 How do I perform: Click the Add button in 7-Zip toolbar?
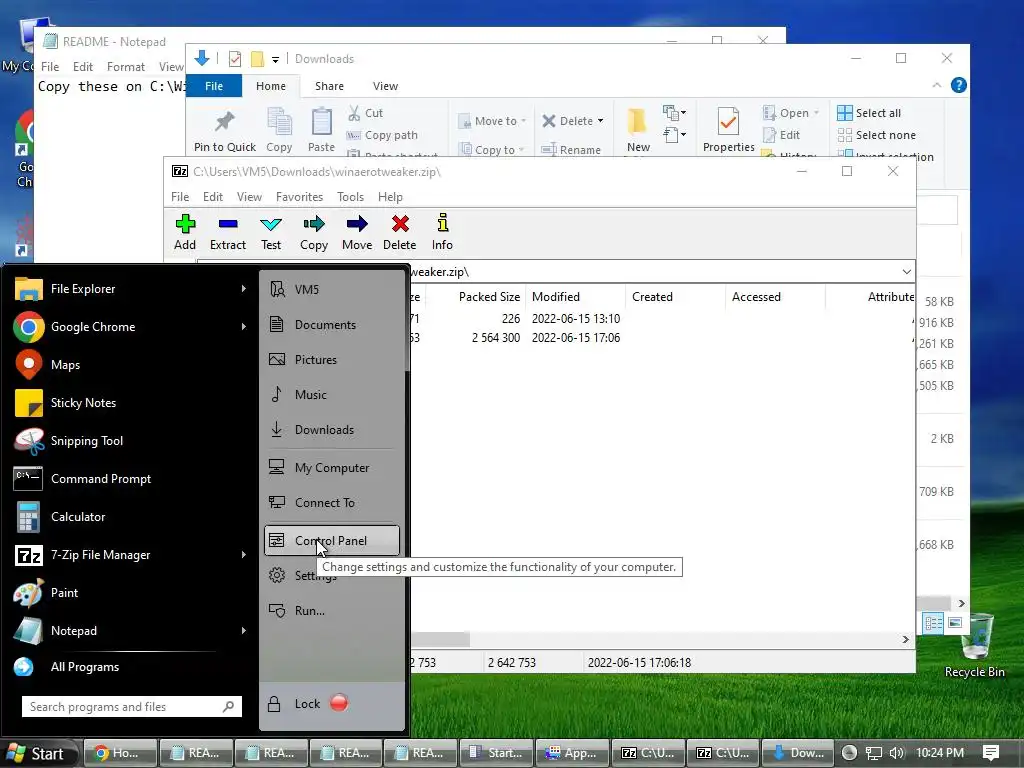pos(185,232)
